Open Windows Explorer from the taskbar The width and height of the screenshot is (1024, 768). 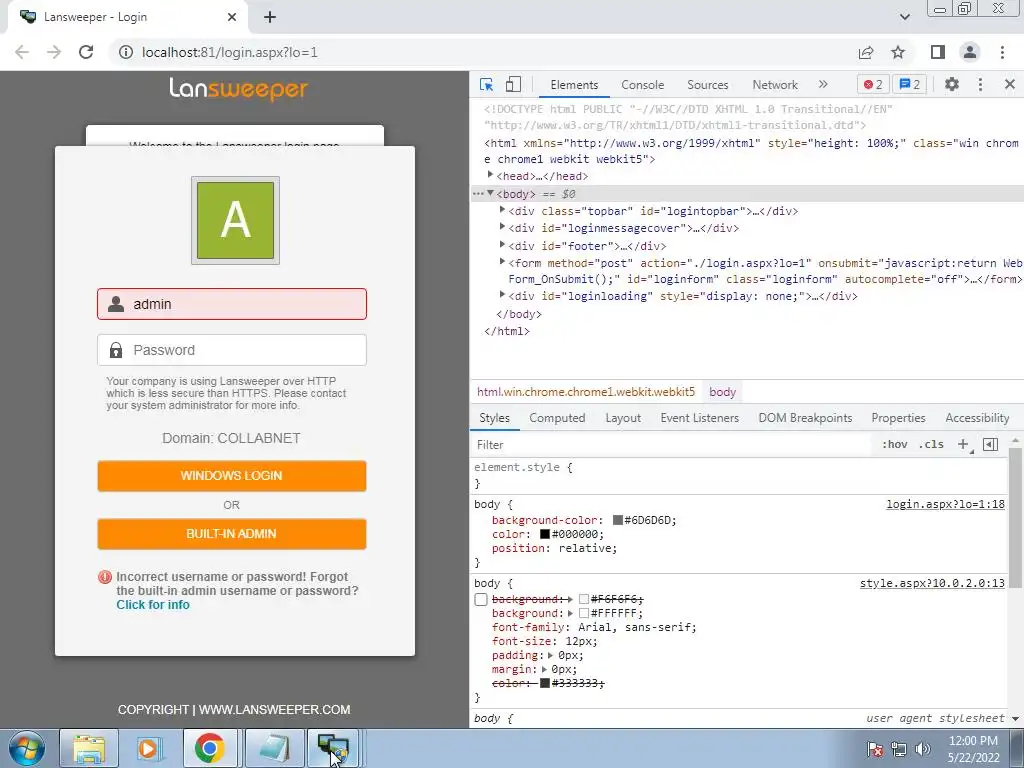click(89, 748)
